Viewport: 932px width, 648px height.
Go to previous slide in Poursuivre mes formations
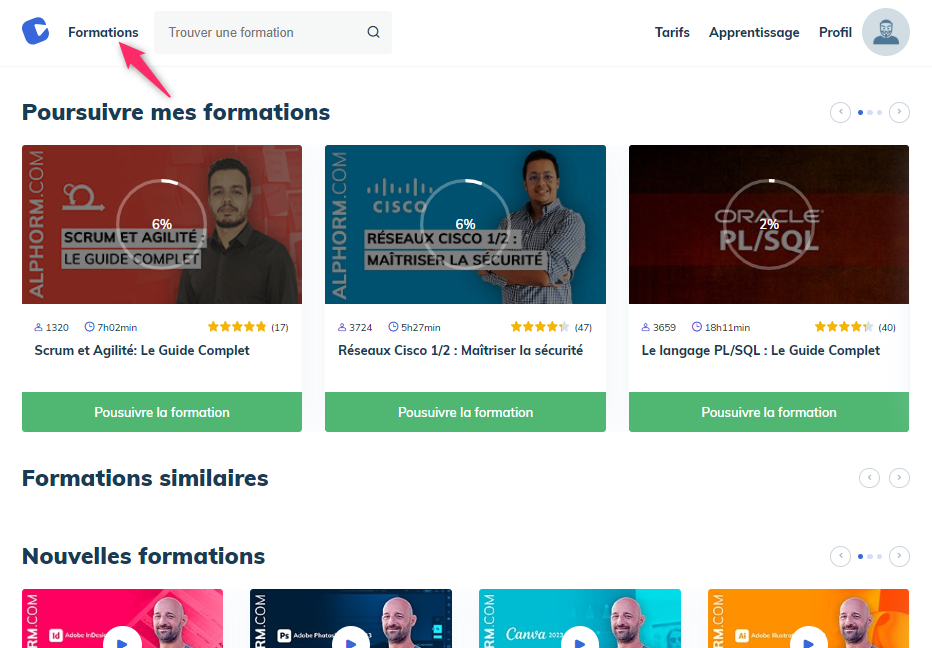click(x=840, y=112)
